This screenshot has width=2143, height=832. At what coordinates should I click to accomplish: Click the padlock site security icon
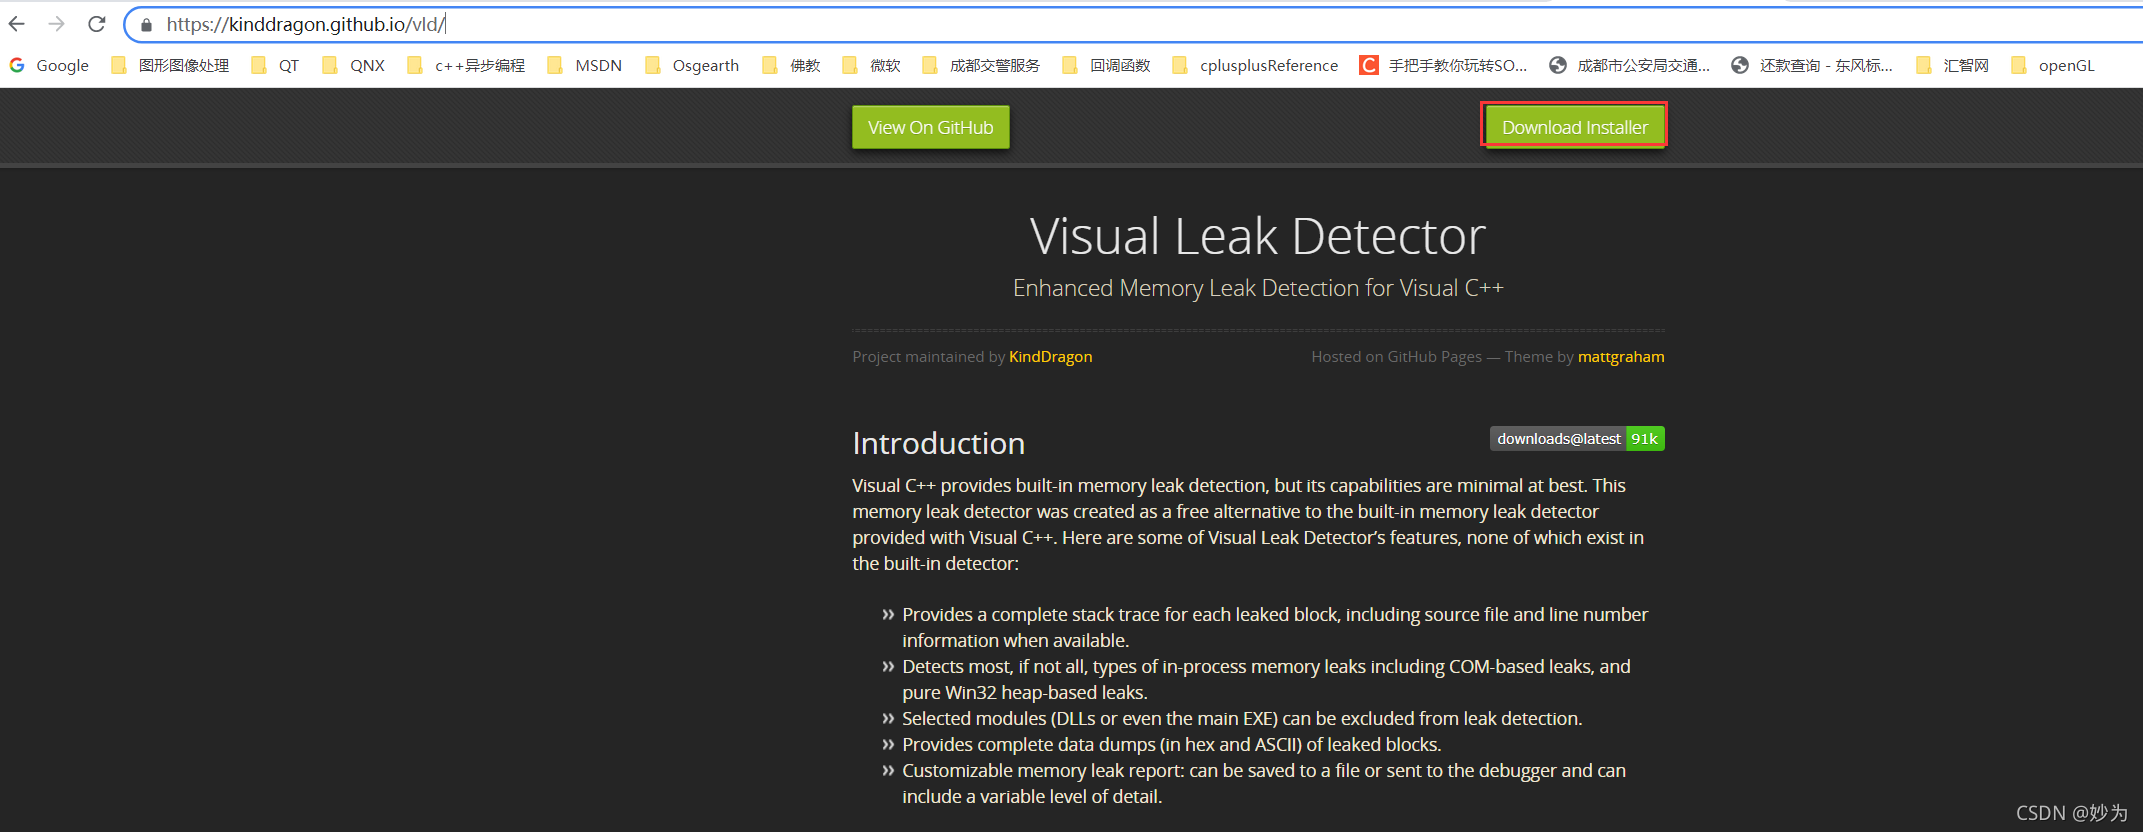tap(146, 25)
